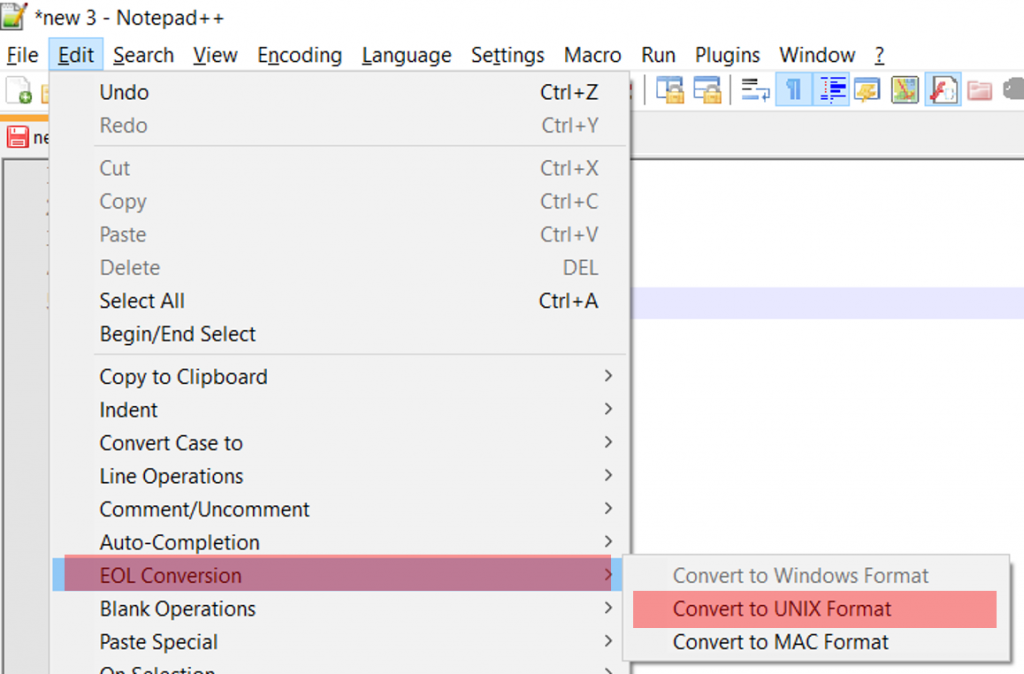The image size is (1024, 674).
Task: Click the Synchronize Vertical Scrolling icon
Action: coord(670,89)
